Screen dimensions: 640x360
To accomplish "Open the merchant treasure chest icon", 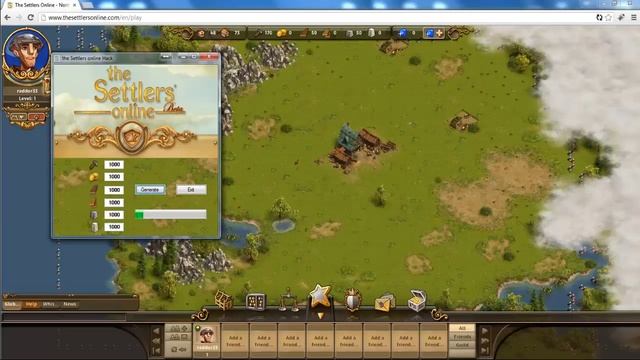I will [417, 301].
